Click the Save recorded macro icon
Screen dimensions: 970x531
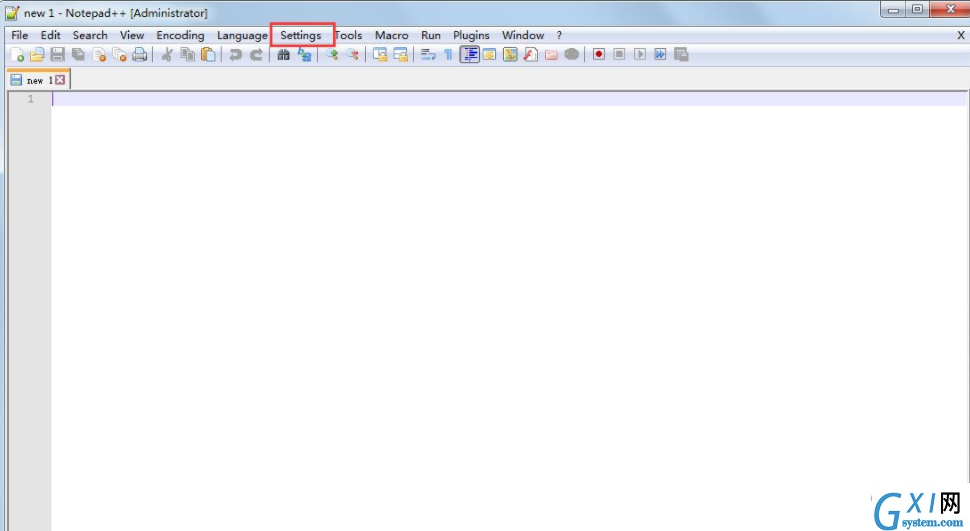pyautogui.click(x=681, y=54)
